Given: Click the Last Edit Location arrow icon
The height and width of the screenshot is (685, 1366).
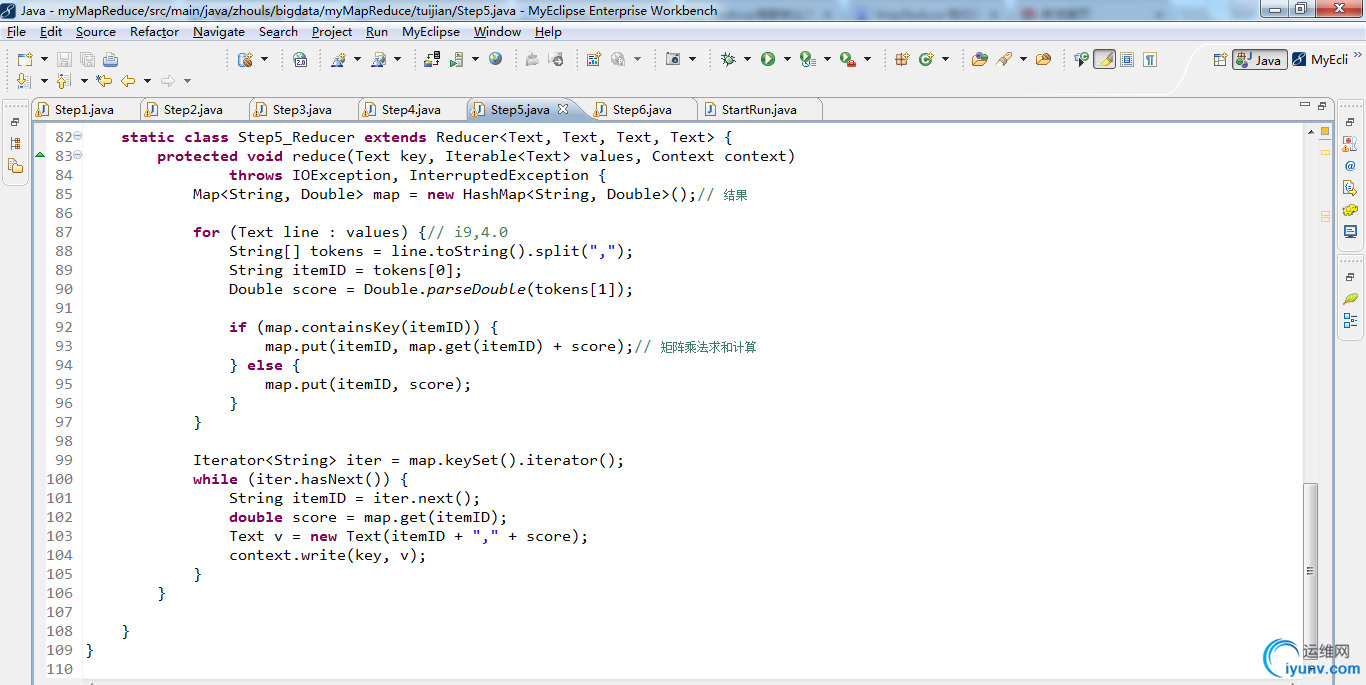Looking at the screenshot, I should pos(104,81).
